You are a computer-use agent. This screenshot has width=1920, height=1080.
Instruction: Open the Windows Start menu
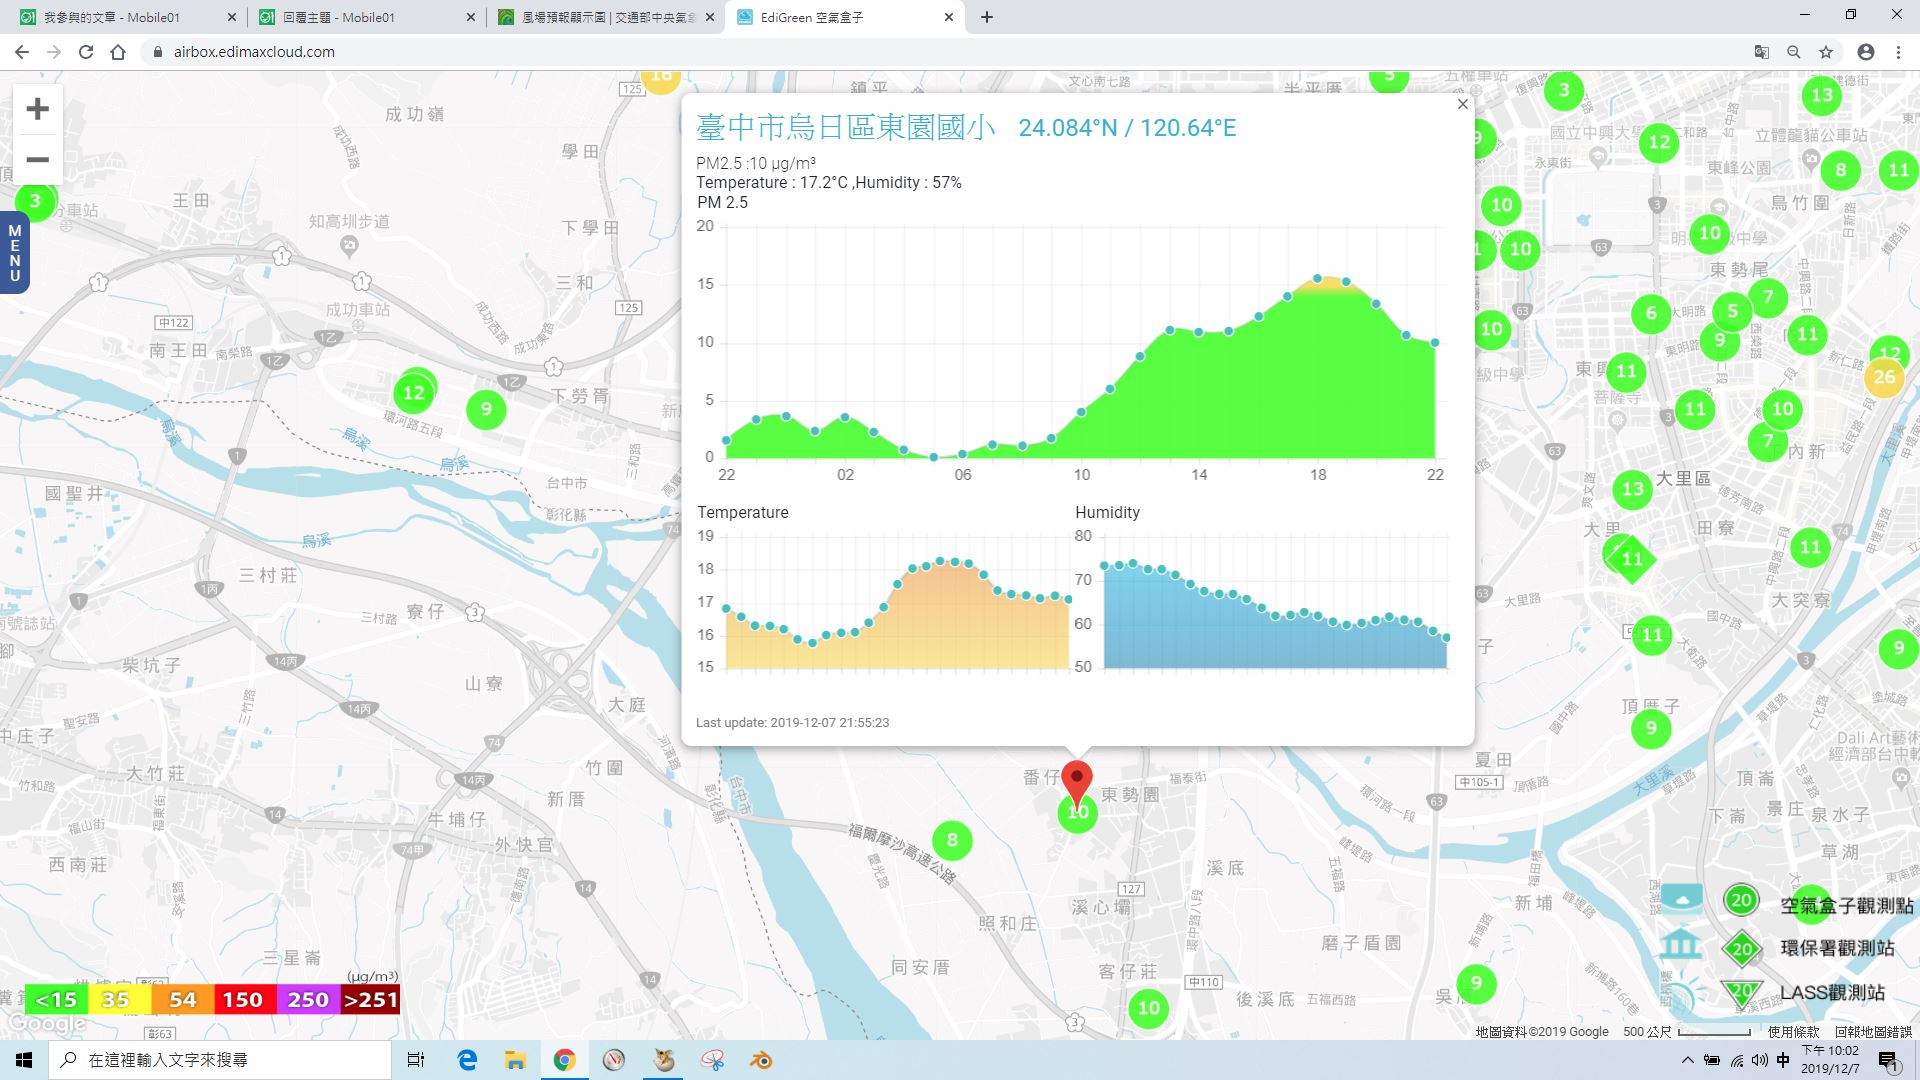(24, 1060)
